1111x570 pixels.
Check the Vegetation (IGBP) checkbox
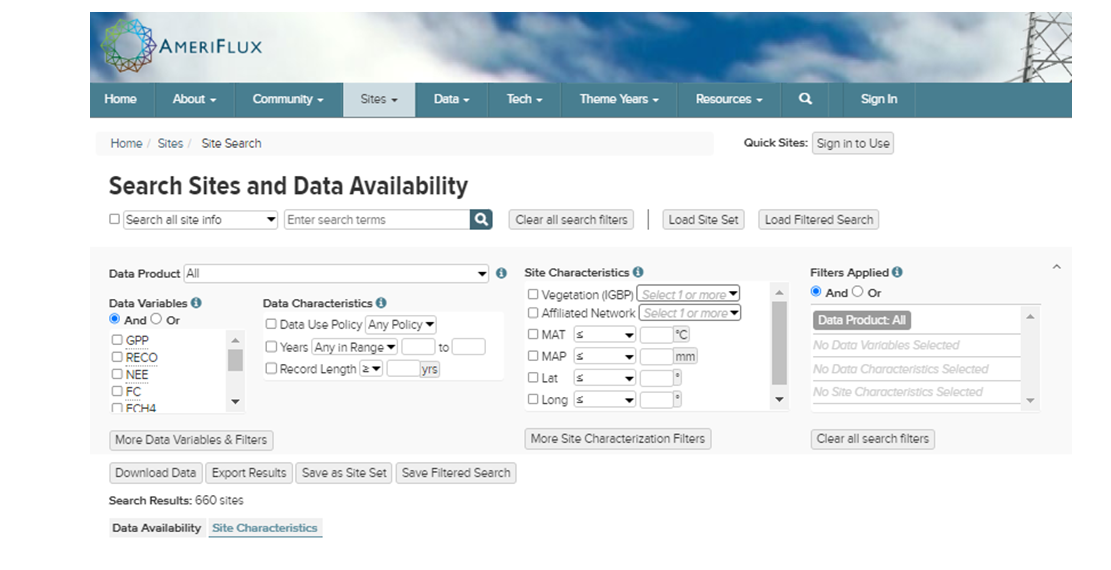533,295
